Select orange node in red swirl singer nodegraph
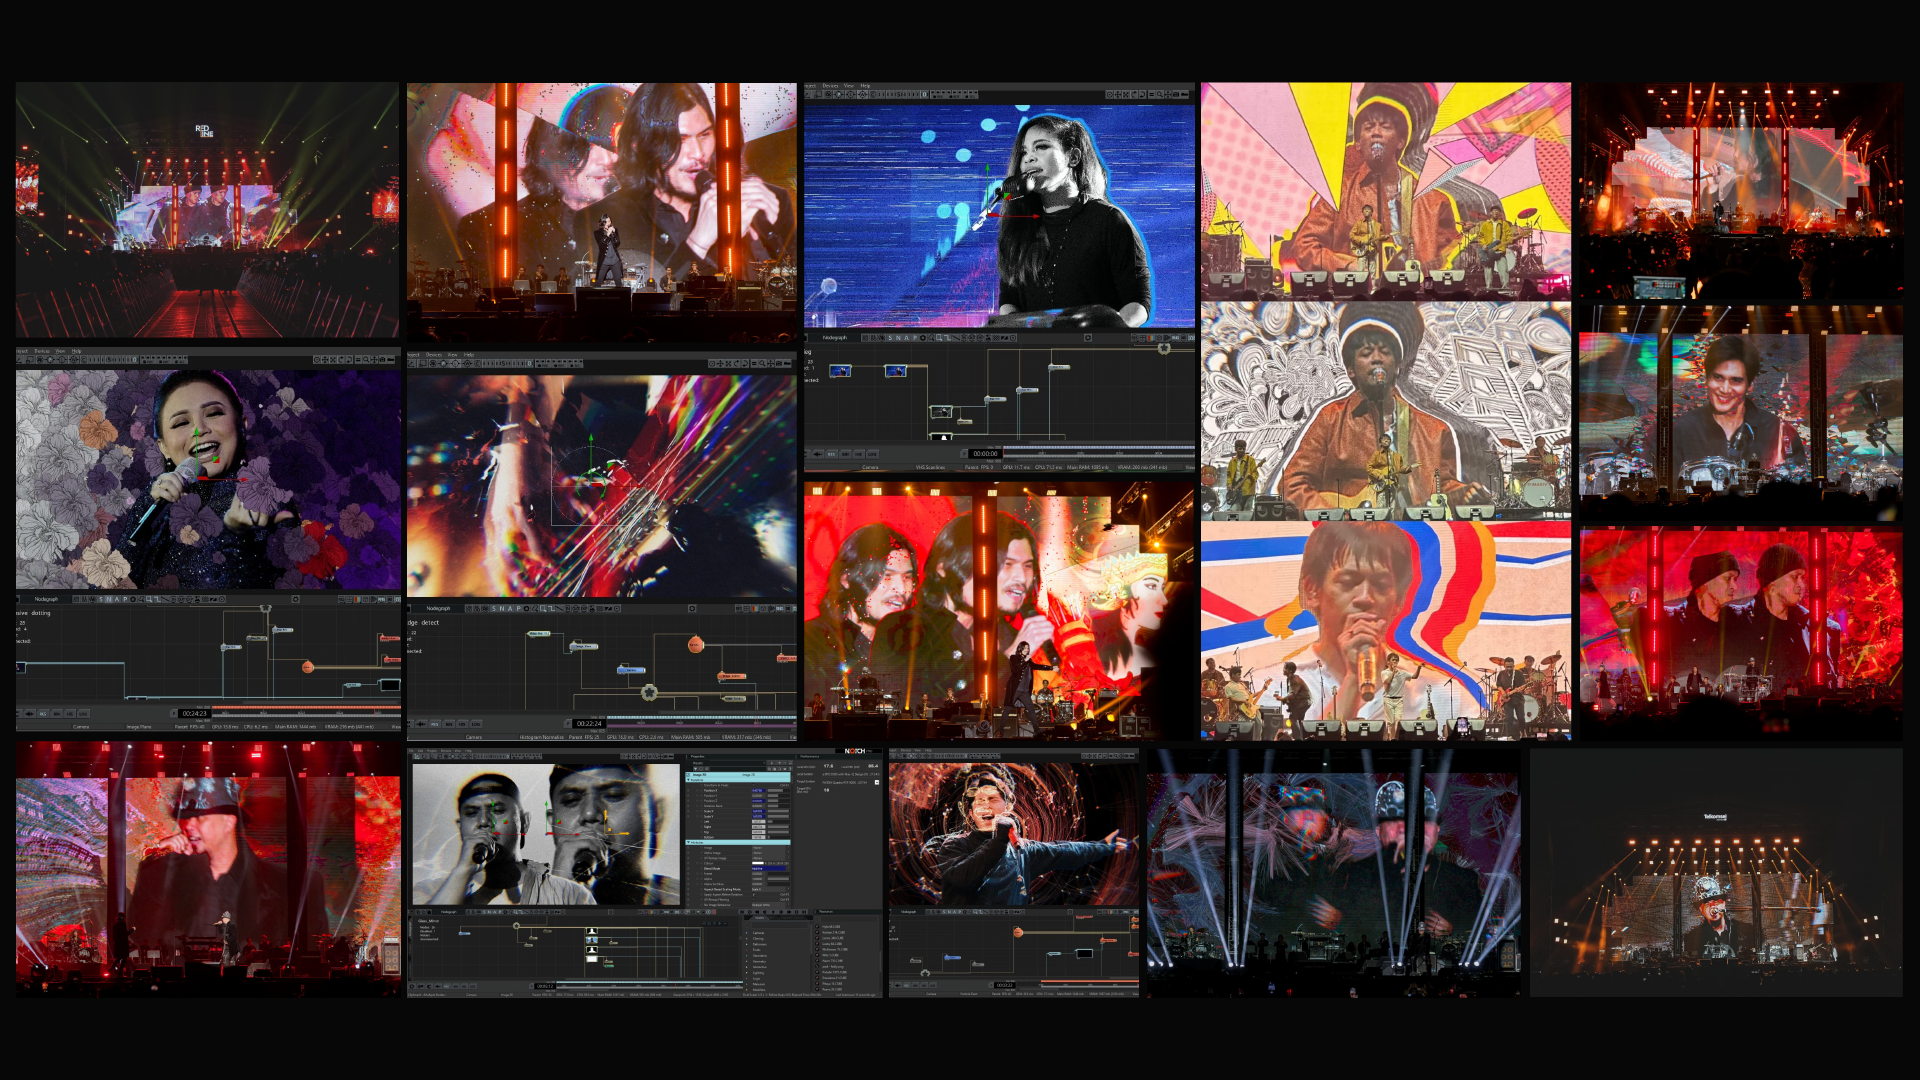Screen dimensions: 1920x1080 (1018, 932)
